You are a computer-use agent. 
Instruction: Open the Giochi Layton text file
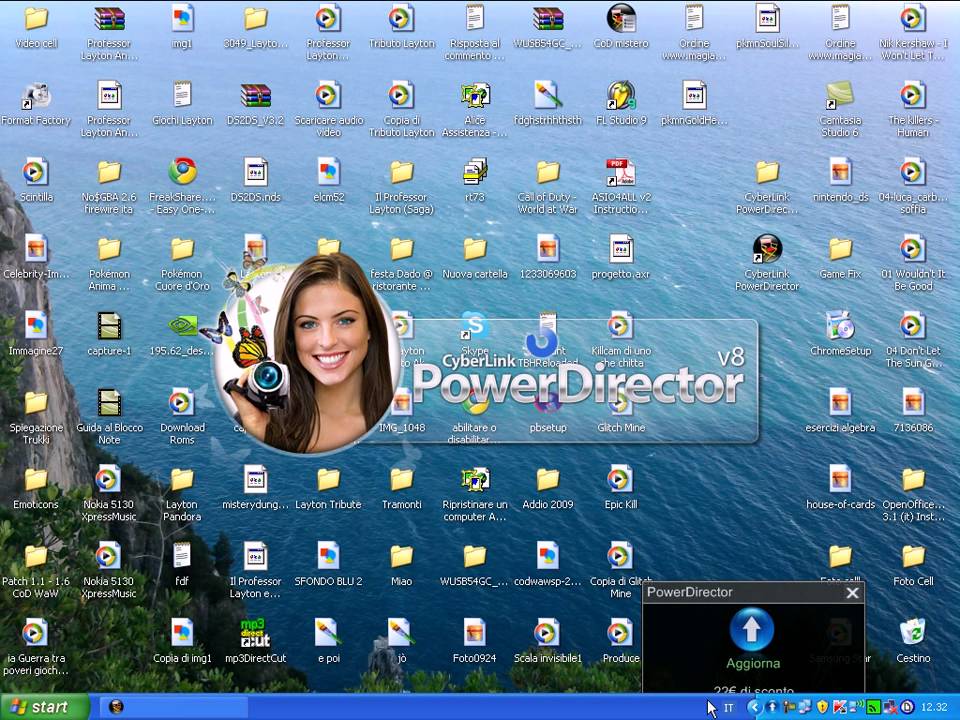[x=182, y=96]
